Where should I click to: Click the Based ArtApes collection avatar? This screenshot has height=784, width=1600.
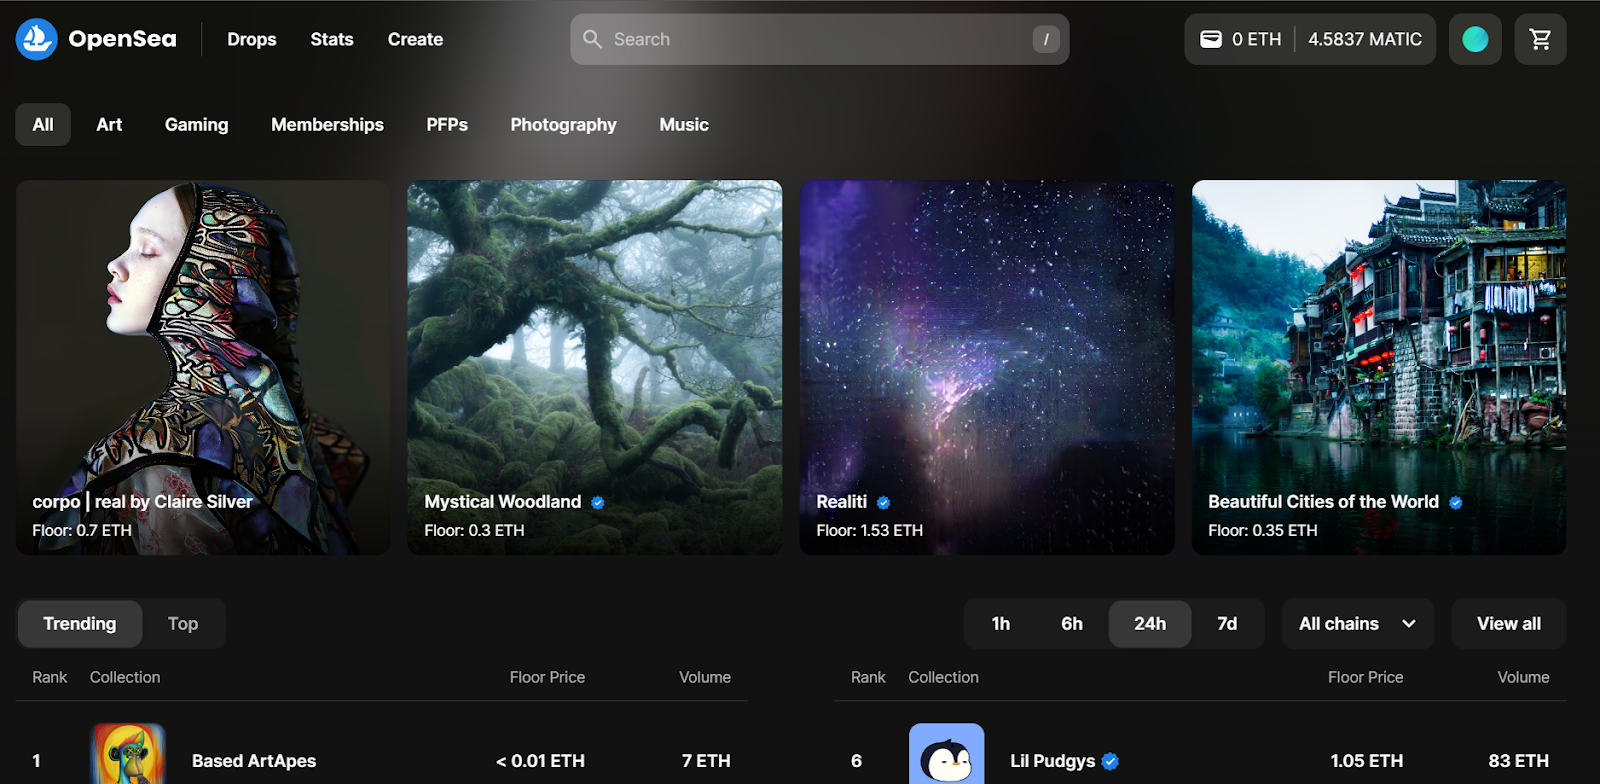tap(128, 755)
